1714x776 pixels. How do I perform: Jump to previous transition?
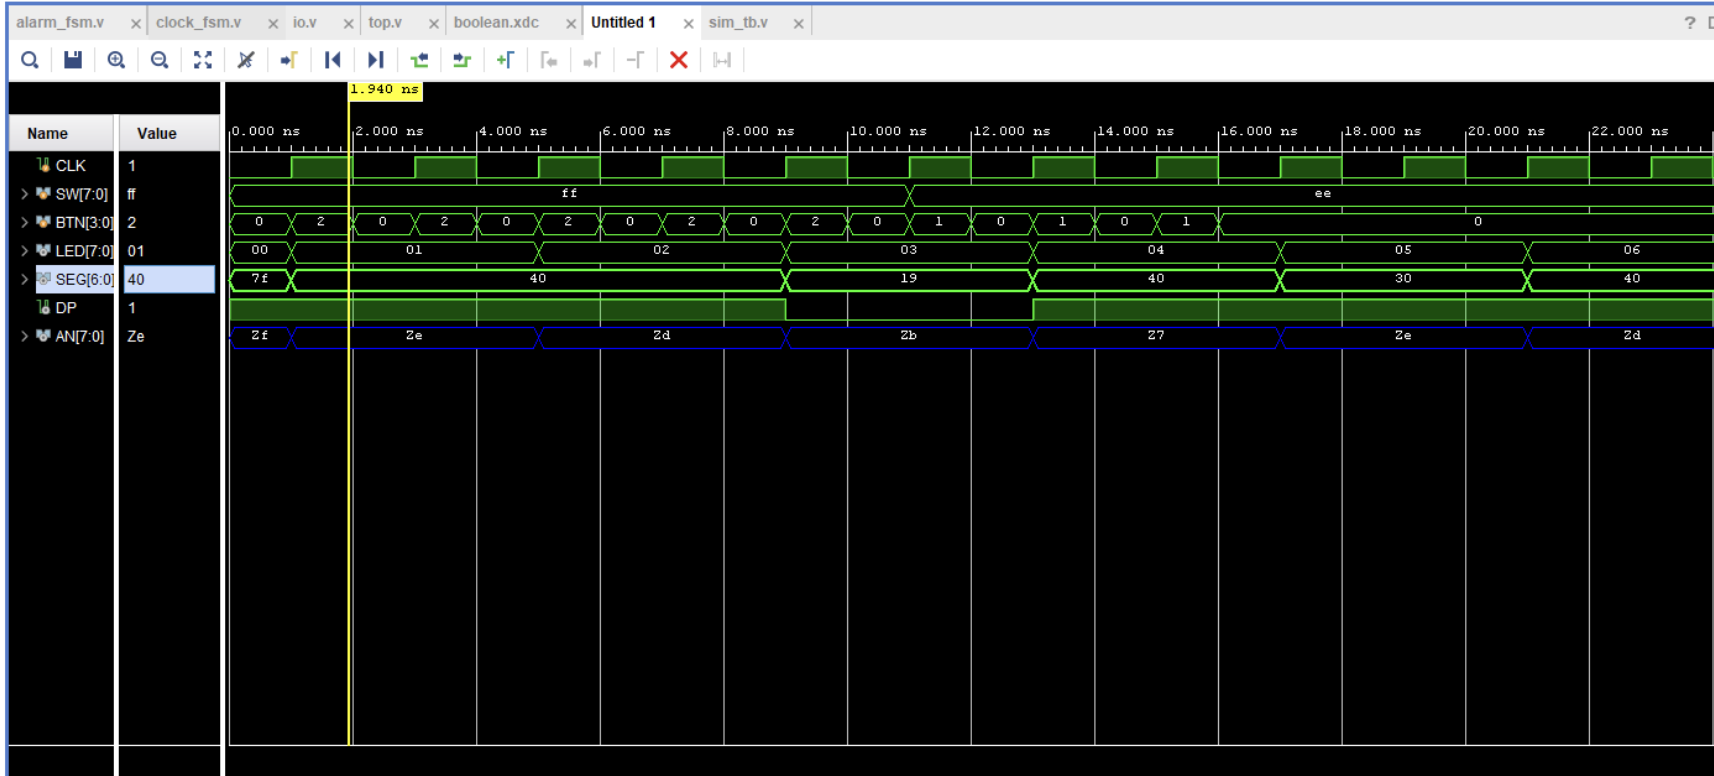(x=419, y=60)
